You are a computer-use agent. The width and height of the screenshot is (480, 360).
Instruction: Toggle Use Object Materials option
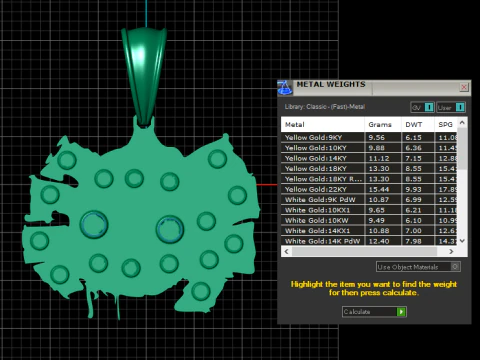(x=418, y=267)
